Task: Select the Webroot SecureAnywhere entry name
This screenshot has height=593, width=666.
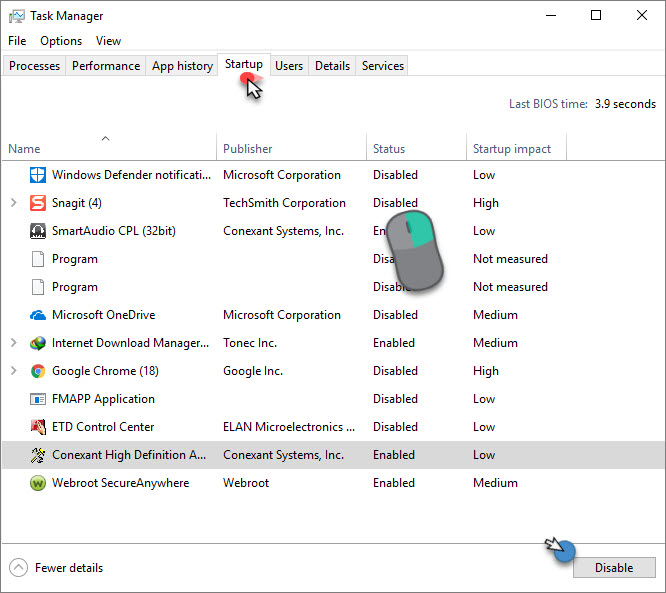Action: (121, 483)
